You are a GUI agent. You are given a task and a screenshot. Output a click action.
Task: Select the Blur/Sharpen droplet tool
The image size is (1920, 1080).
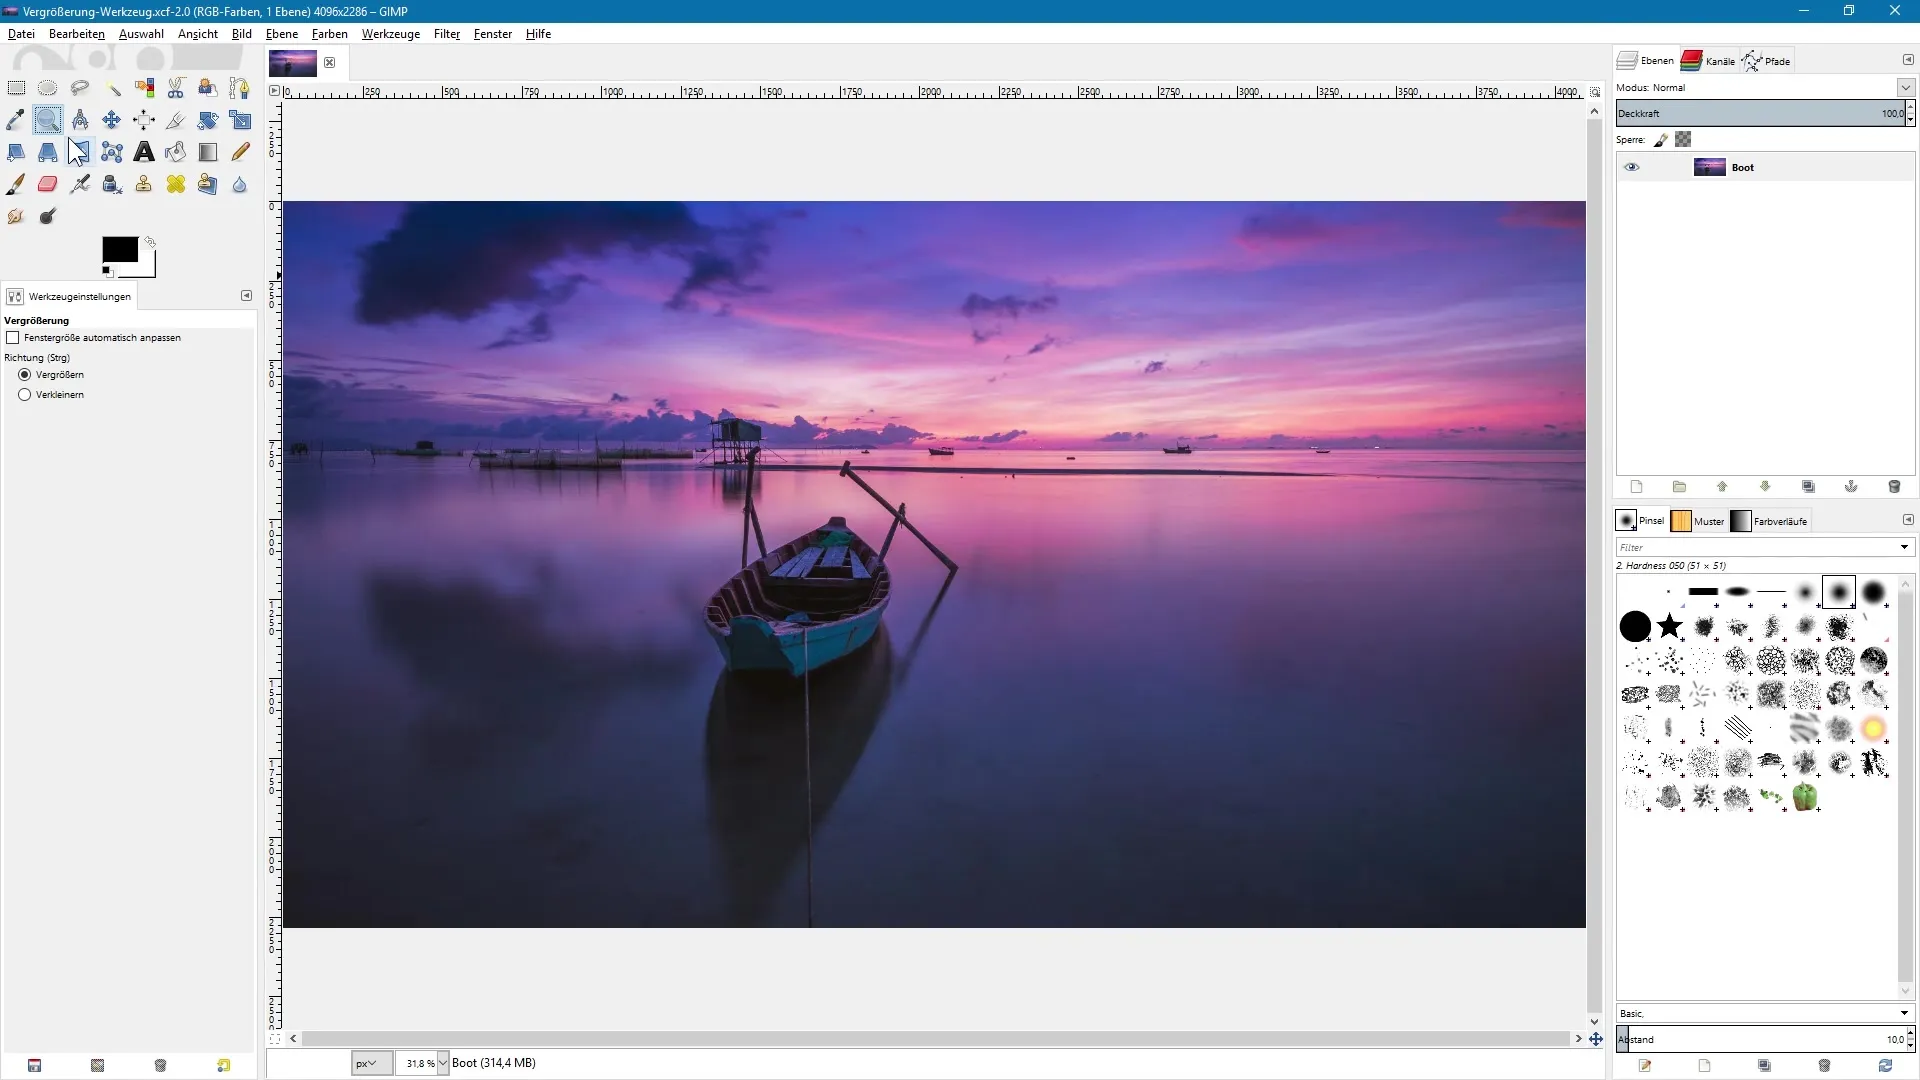(240, 184)
